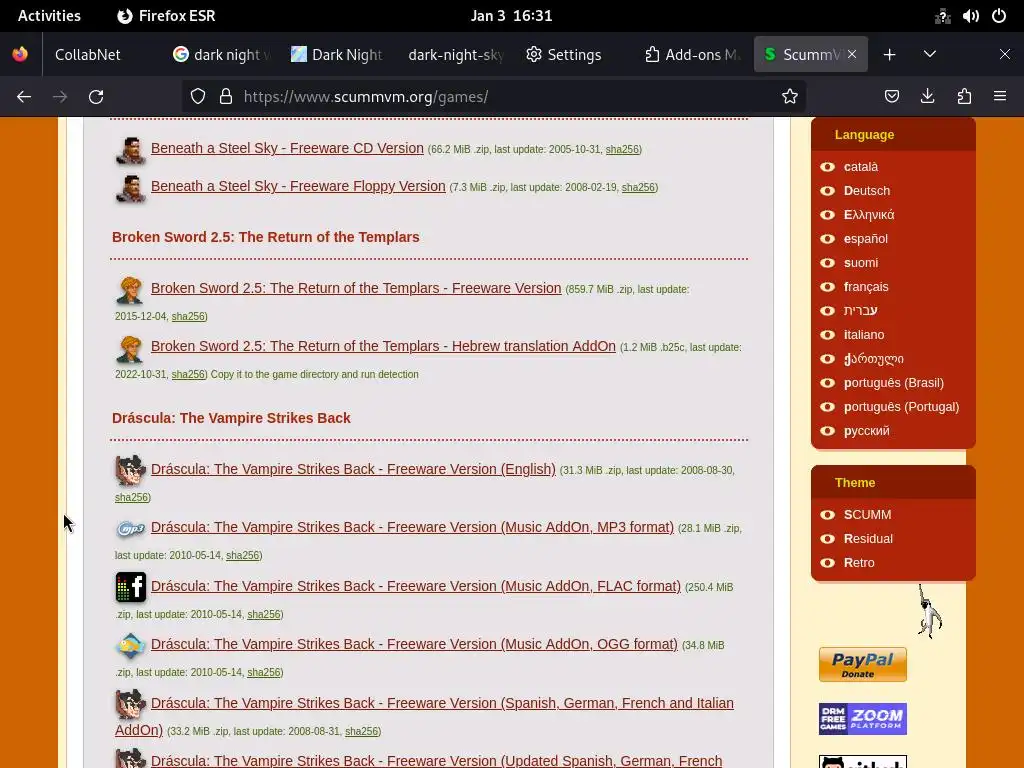This screenshot has width=1024, height=768.
Task: Open the Activities overview
Action: (49, 16)
